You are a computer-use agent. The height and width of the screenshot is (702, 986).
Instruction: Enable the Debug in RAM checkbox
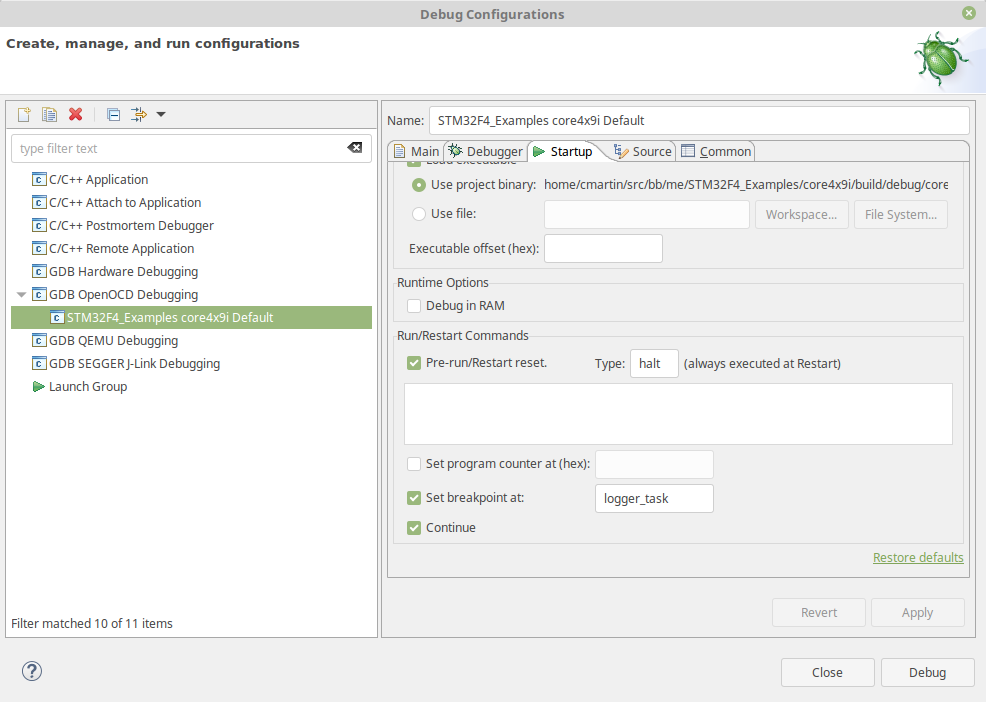[x=414, y=305]
